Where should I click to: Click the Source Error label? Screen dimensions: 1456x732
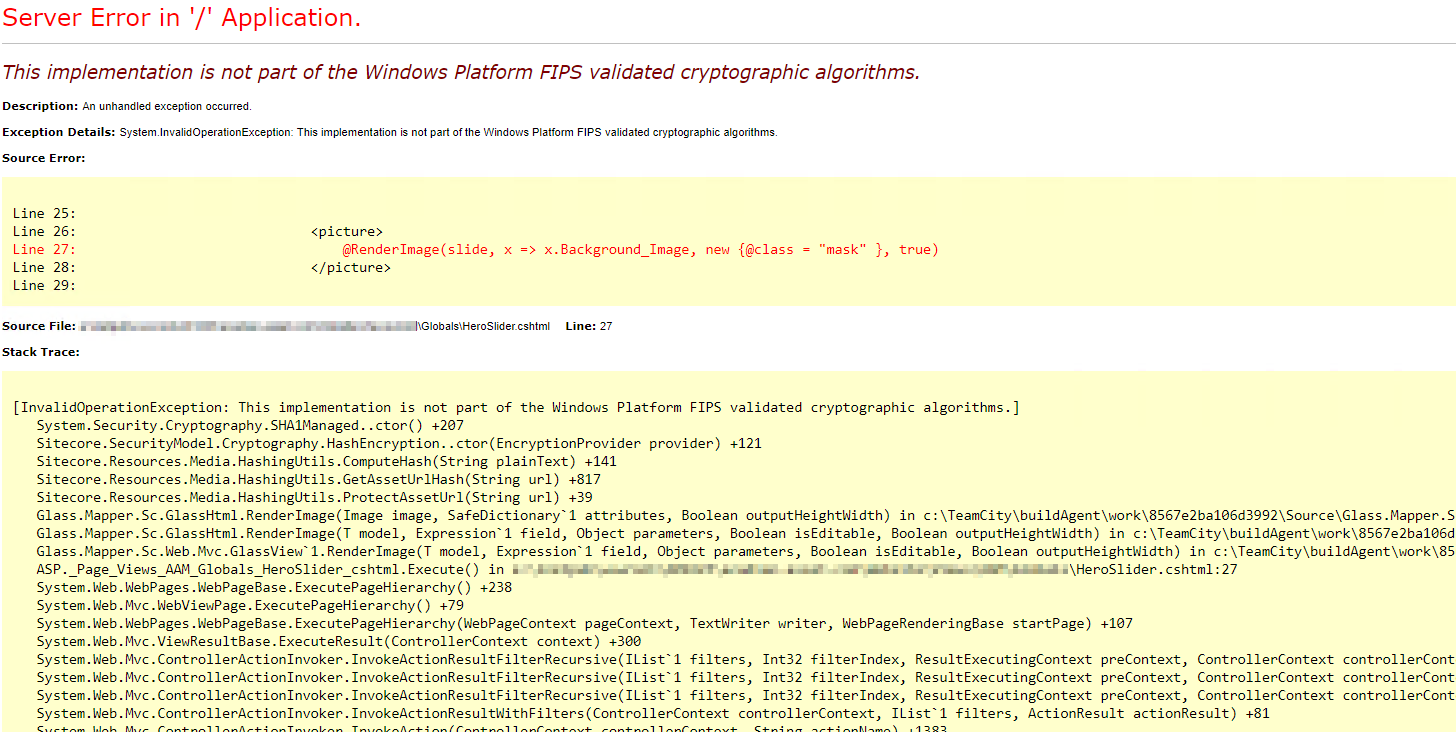(x=44, y=158)
